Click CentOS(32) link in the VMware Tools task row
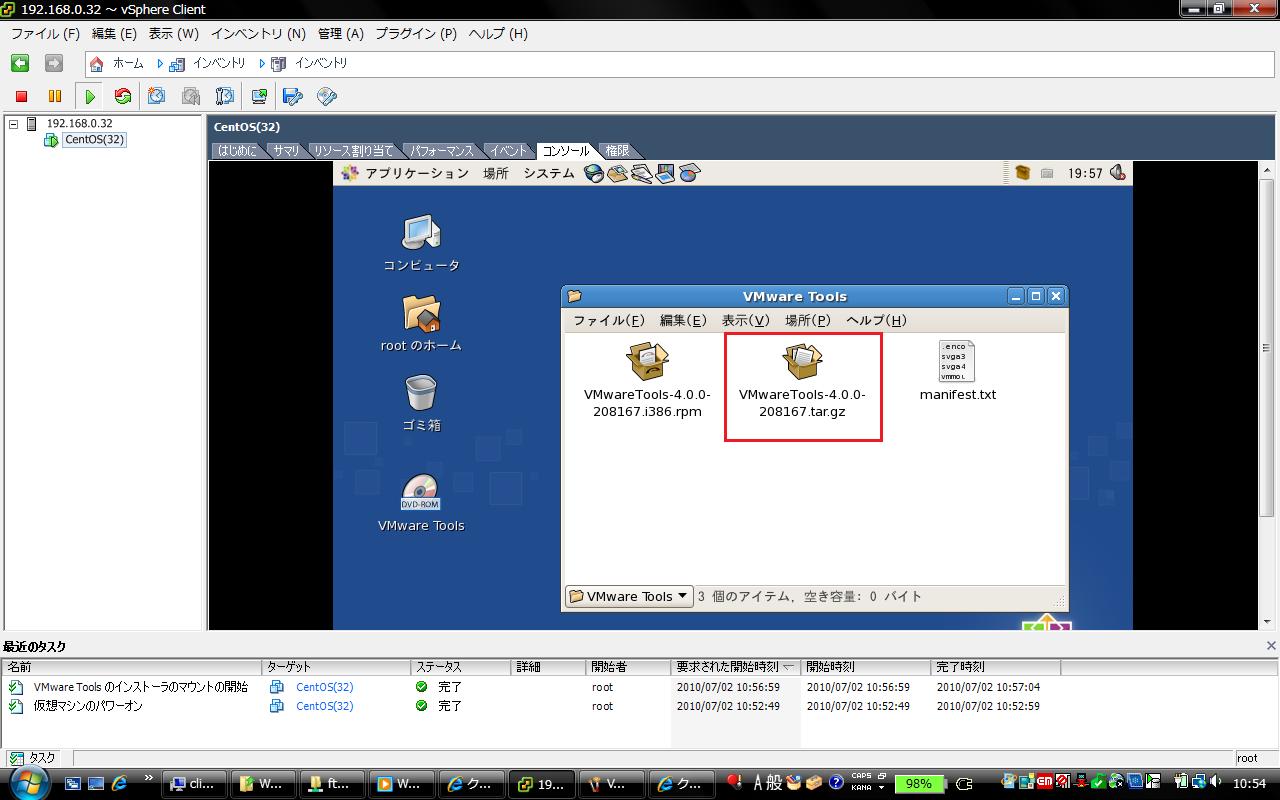The height and width of the screenshot is (800, 1280). pos(324,687)
